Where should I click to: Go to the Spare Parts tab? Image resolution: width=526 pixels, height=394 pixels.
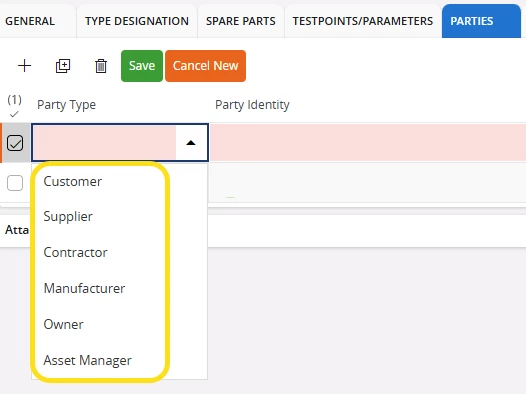241,21
